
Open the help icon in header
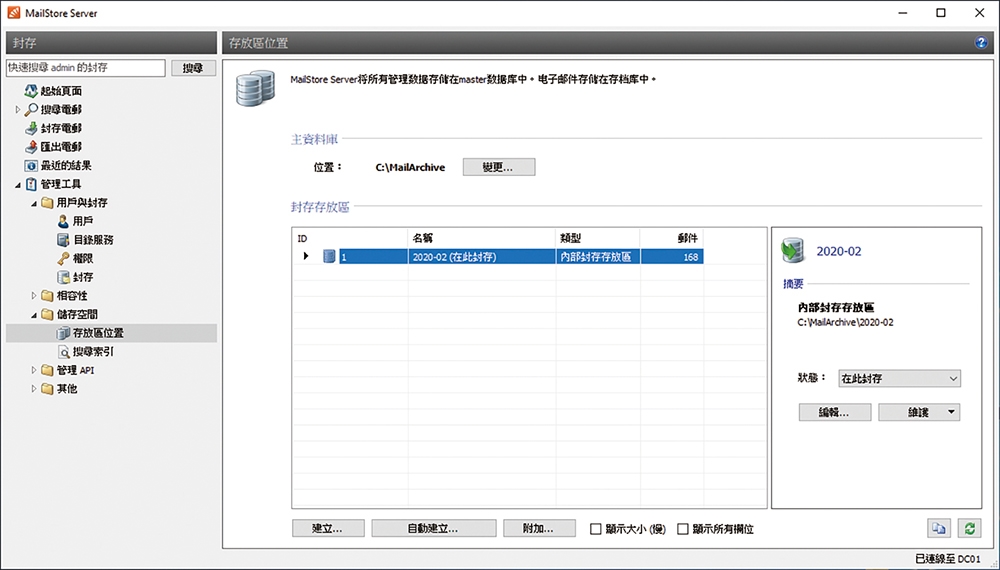pos(981,43)
